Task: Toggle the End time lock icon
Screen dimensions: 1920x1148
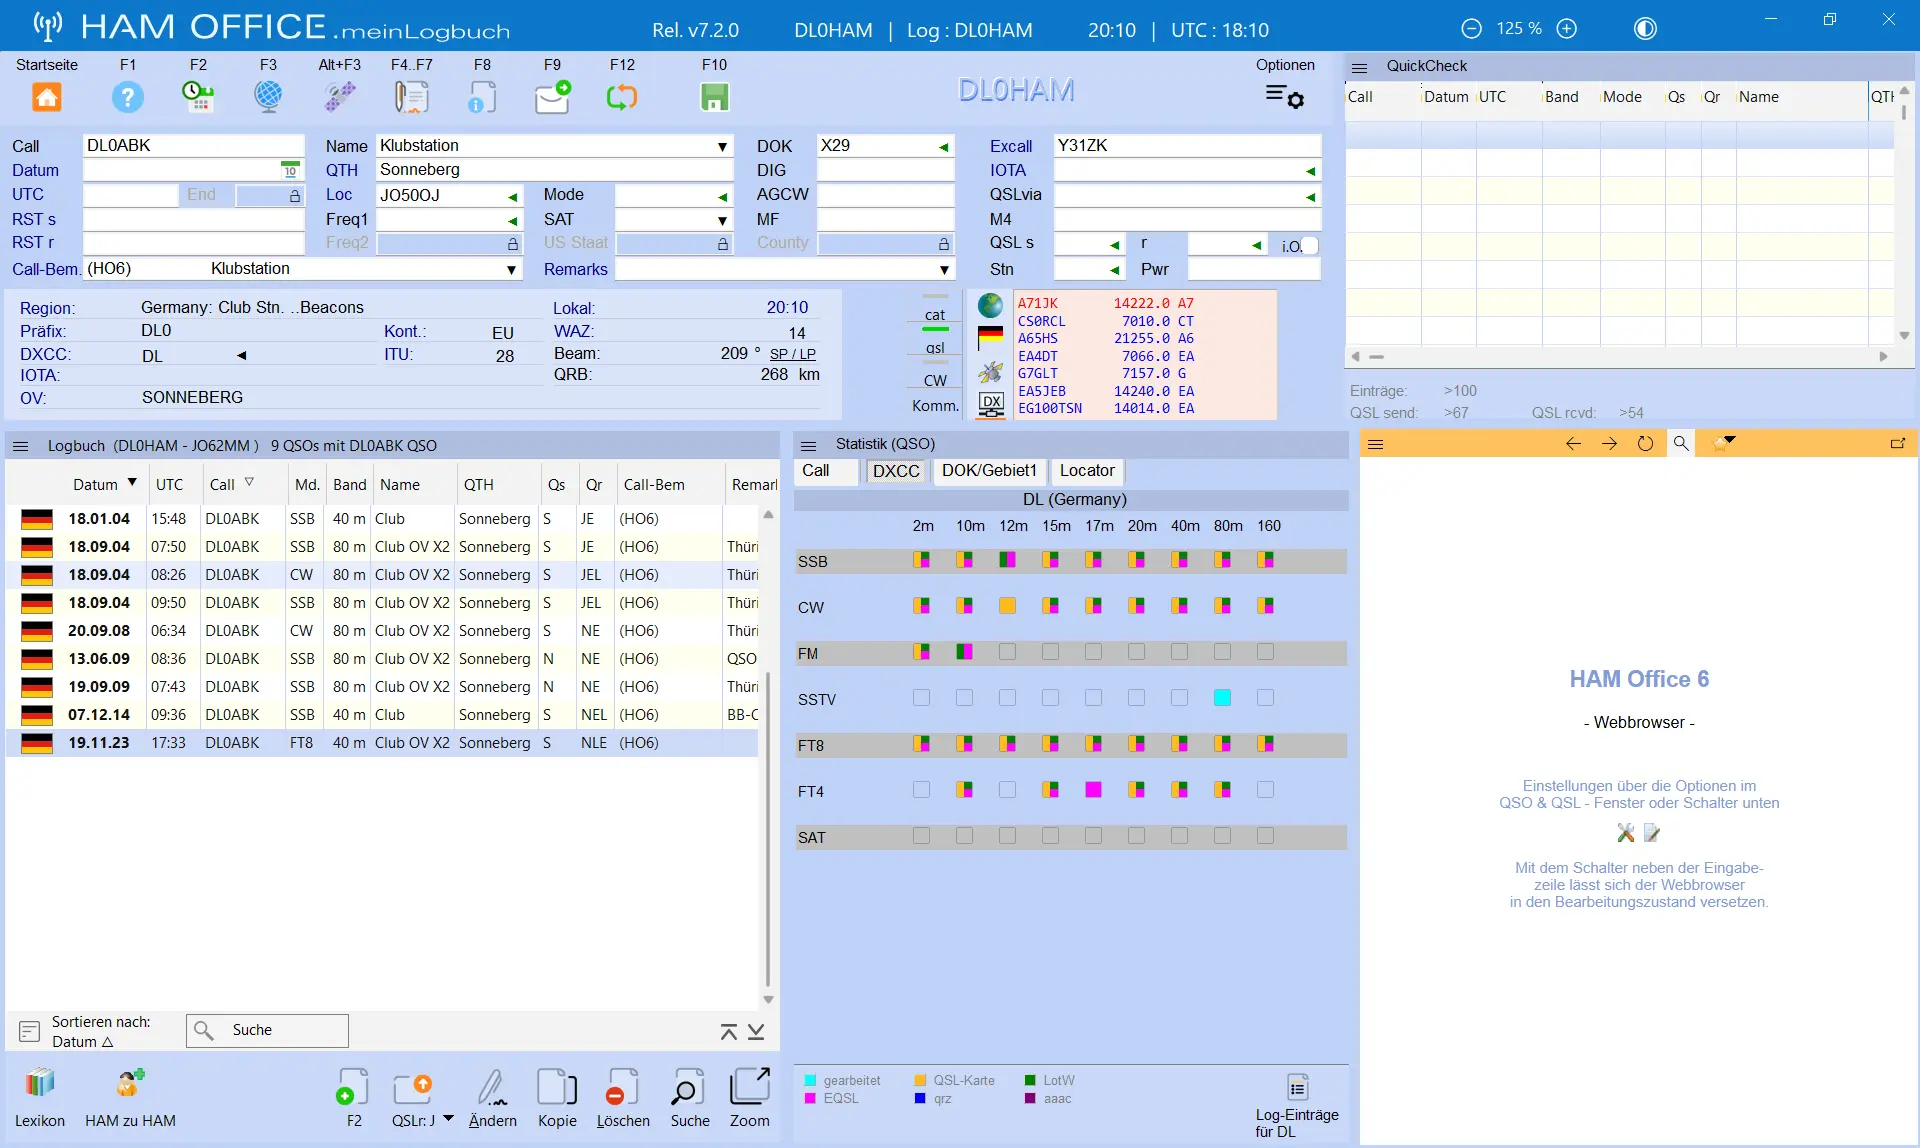Action: [x=295, y=196]
